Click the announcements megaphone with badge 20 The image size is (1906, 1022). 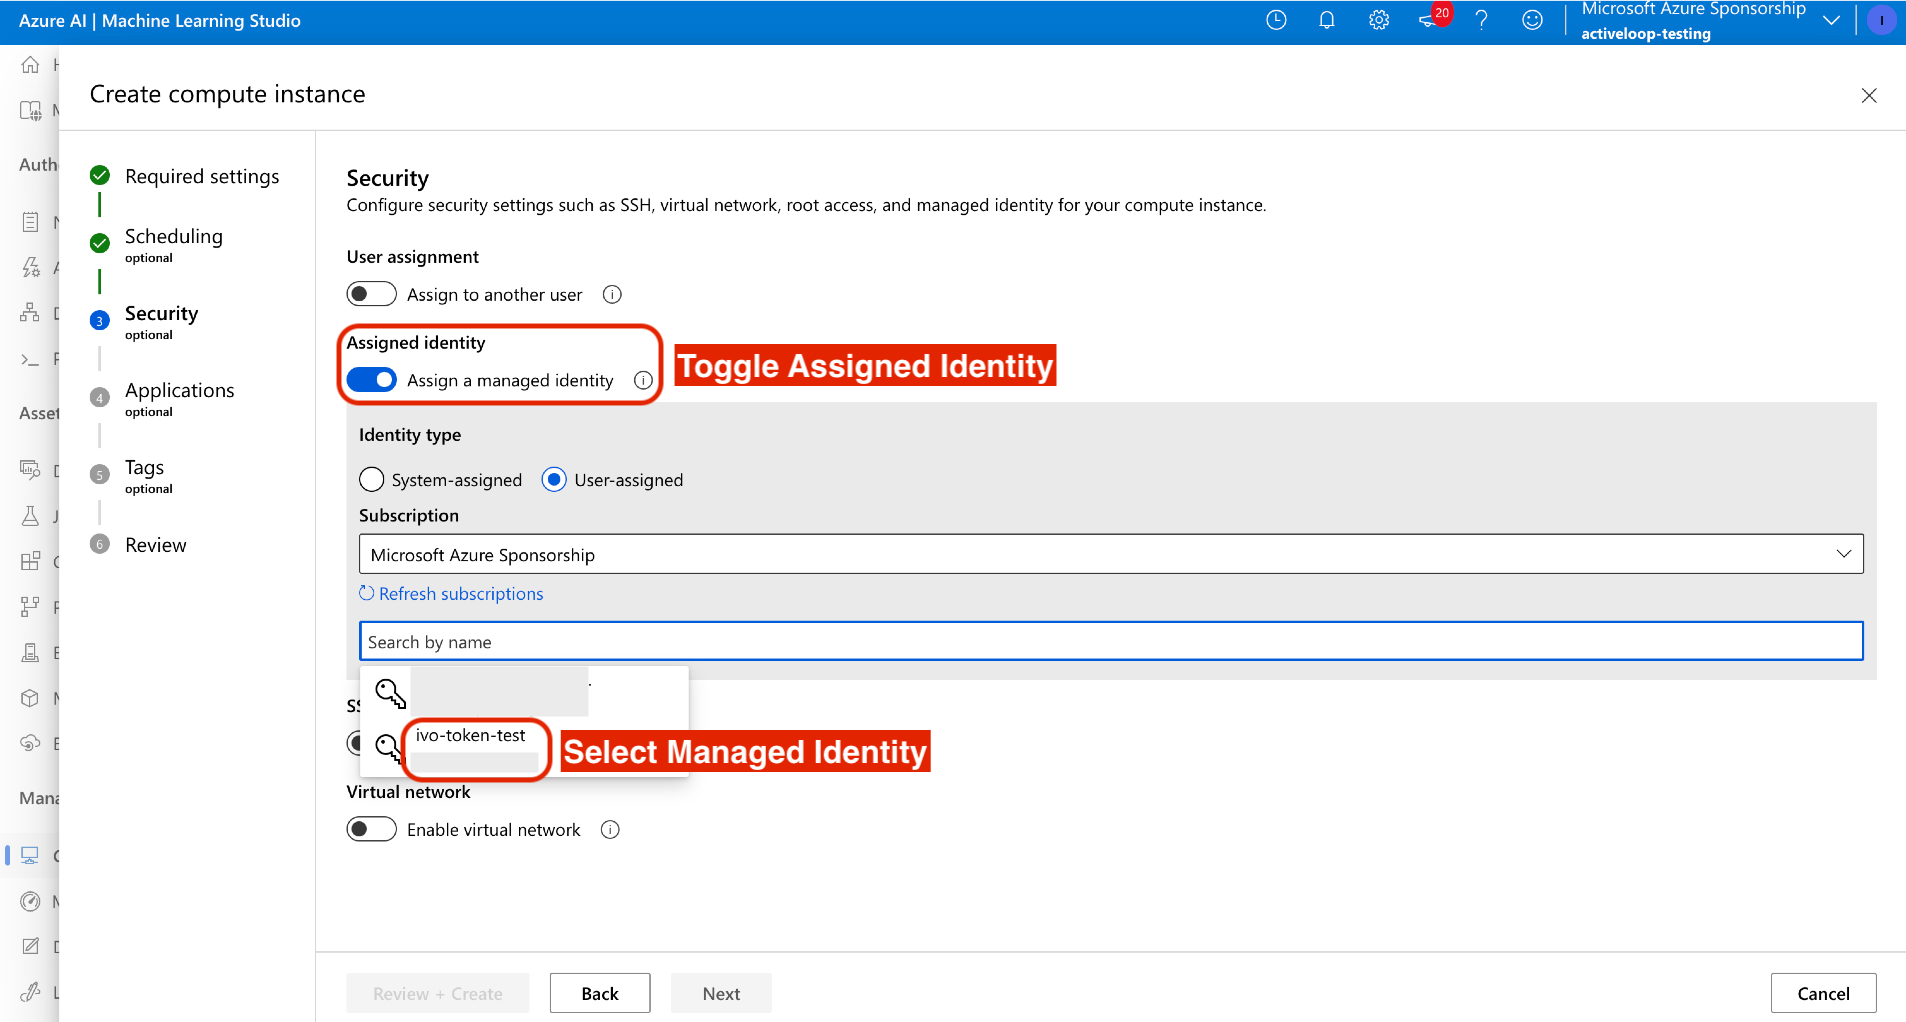1430,20
